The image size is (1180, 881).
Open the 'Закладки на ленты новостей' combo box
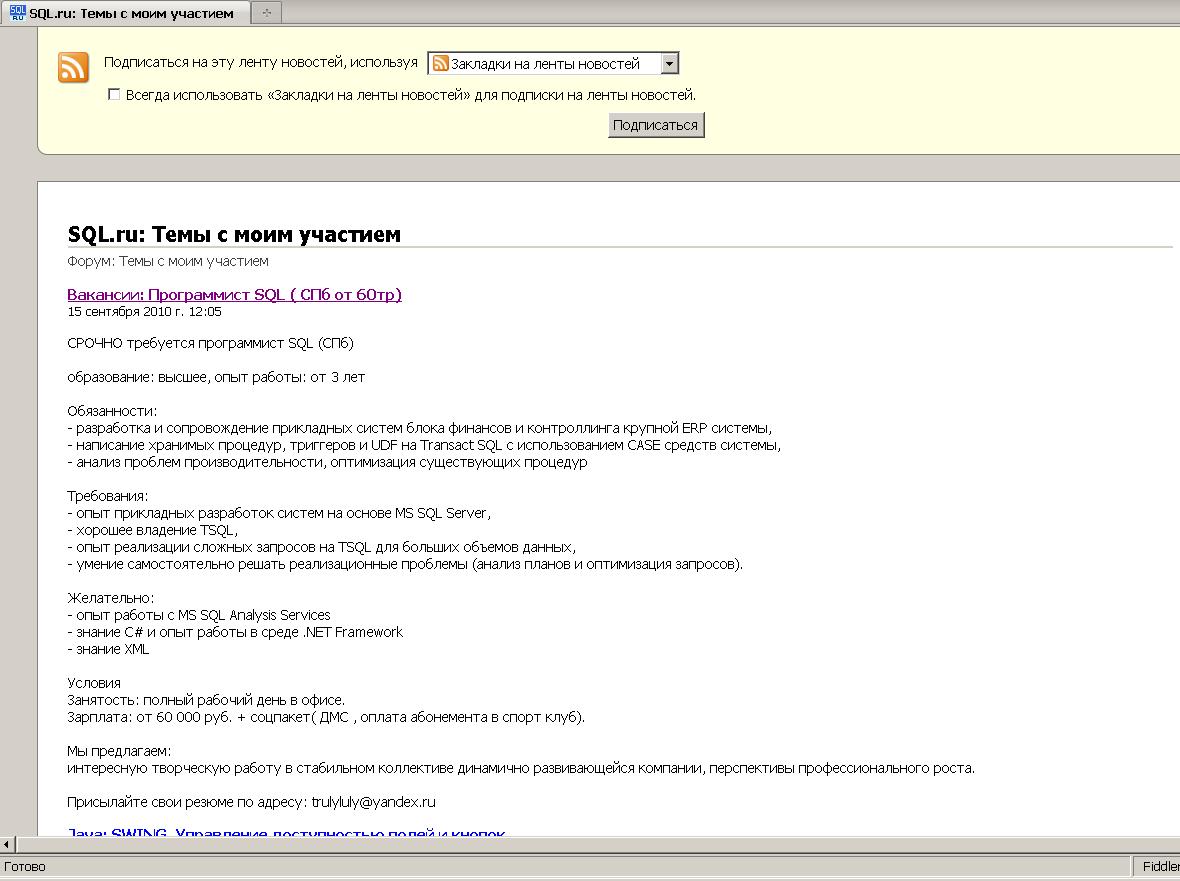click(545, 64)
